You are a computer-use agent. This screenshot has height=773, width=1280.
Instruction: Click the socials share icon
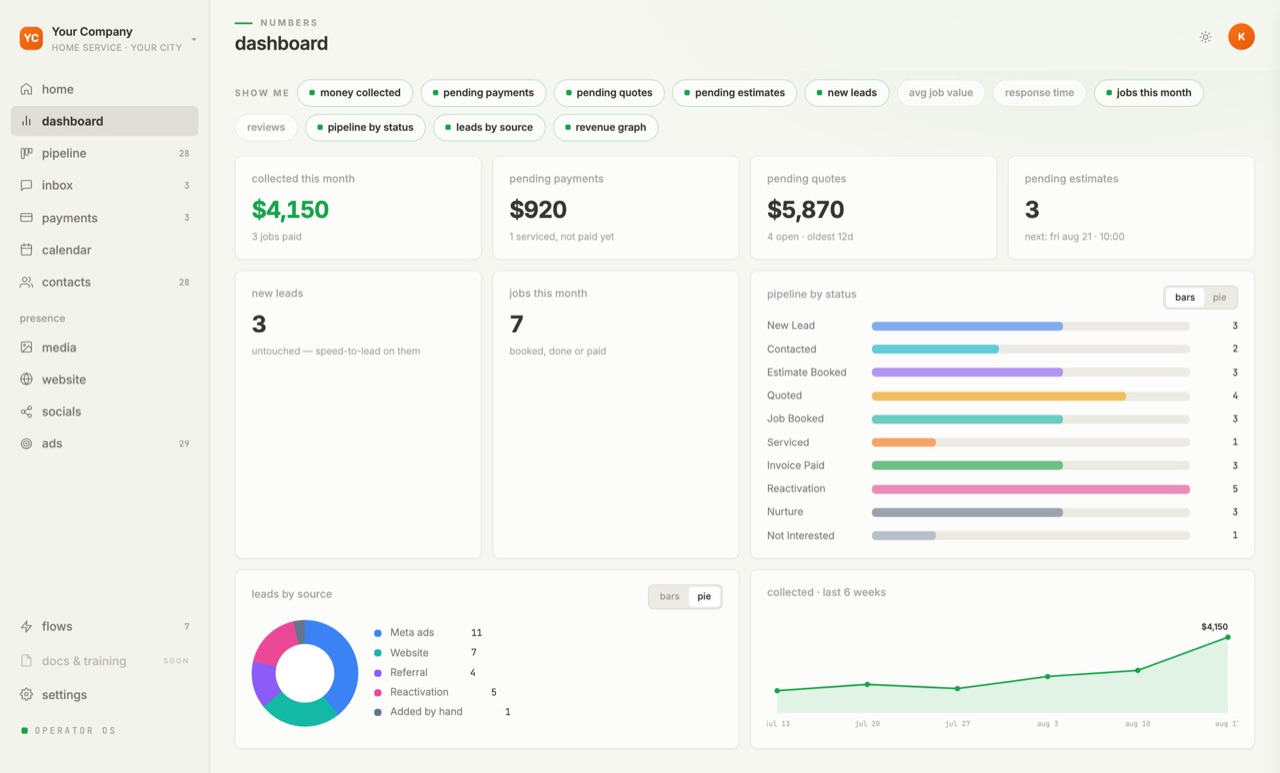tap(26, 411)
